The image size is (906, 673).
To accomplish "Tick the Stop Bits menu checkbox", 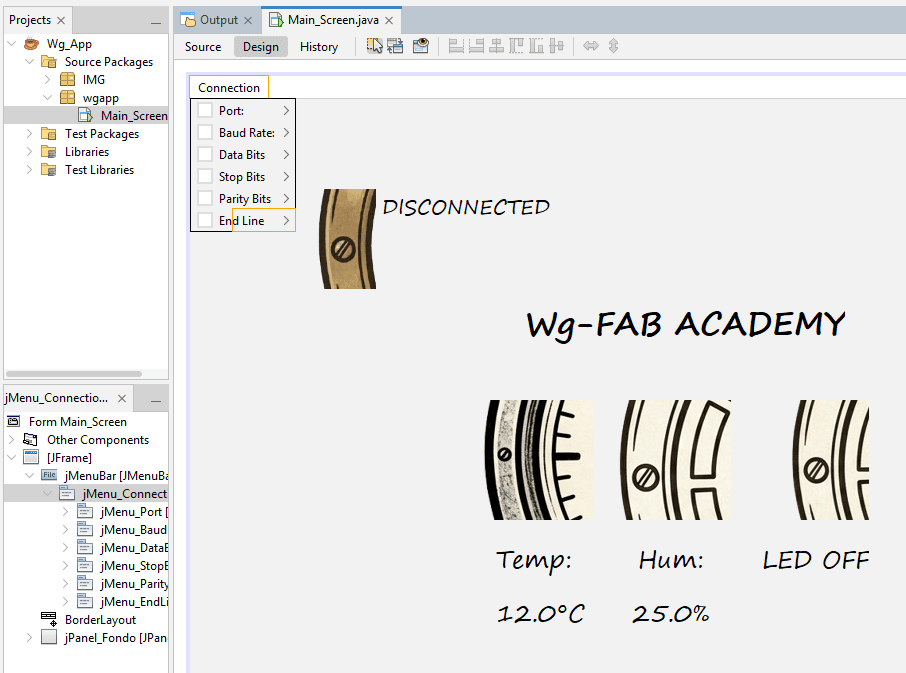I will click(205, 176).
